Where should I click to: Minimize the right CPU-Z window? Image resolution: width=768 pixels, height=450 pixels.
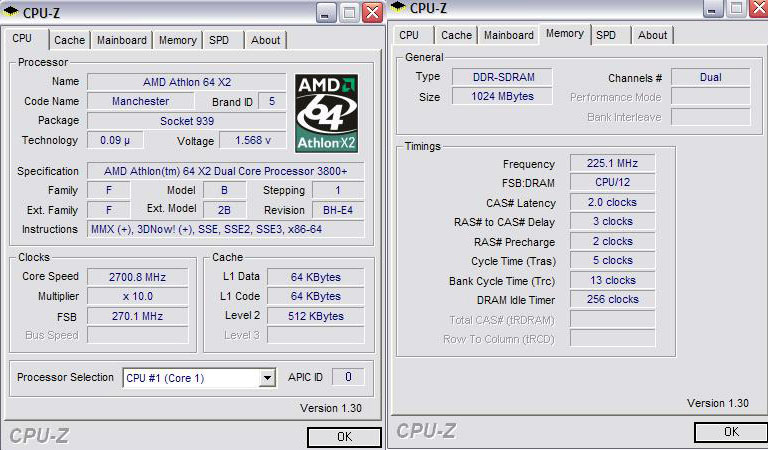click(712, 8)
